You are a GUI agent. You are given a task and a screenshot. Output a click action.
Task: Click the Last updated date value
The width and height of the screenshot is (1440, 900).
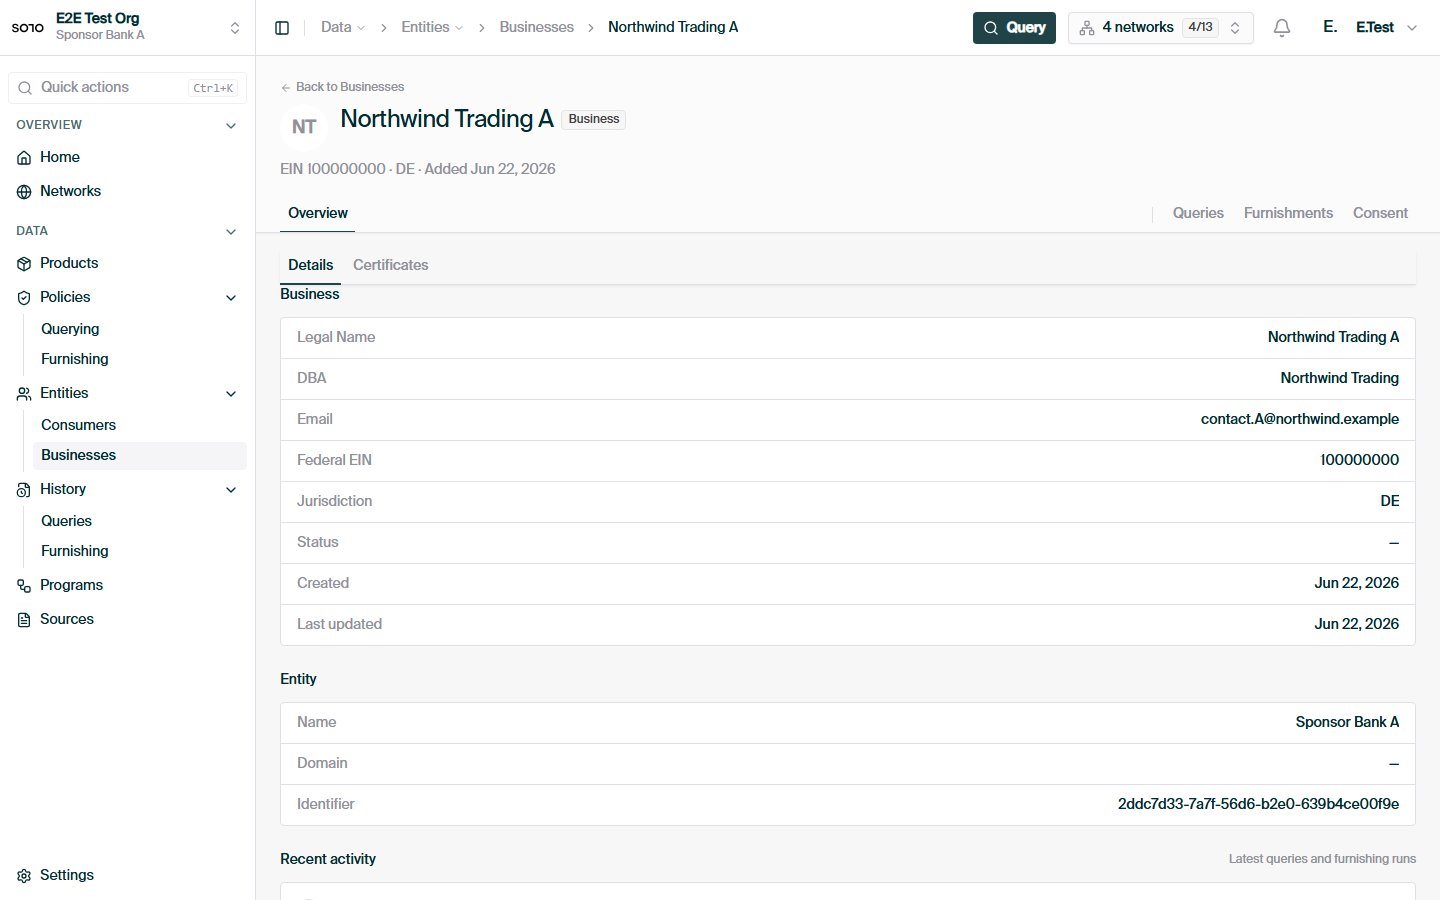pos(1357,624)
